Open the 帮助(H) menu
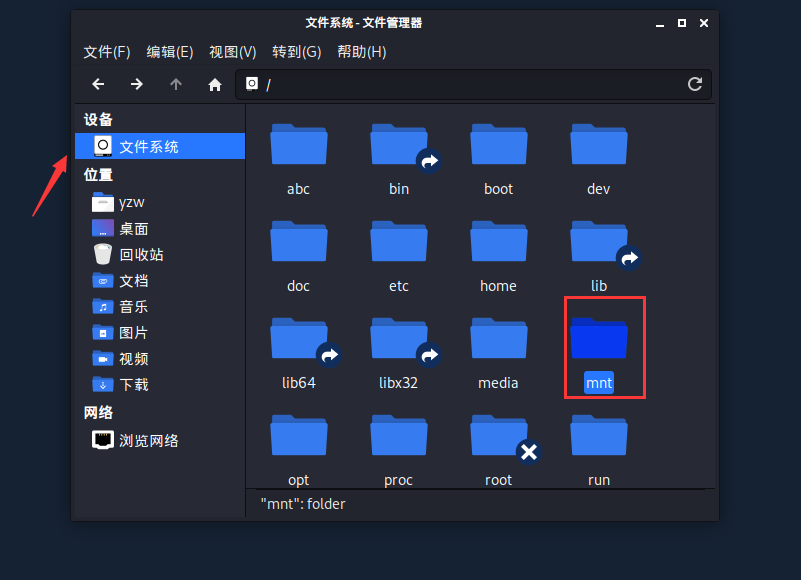Image resolution: width=801 pixels, height=580 pixels. click(x=362, y=52)
